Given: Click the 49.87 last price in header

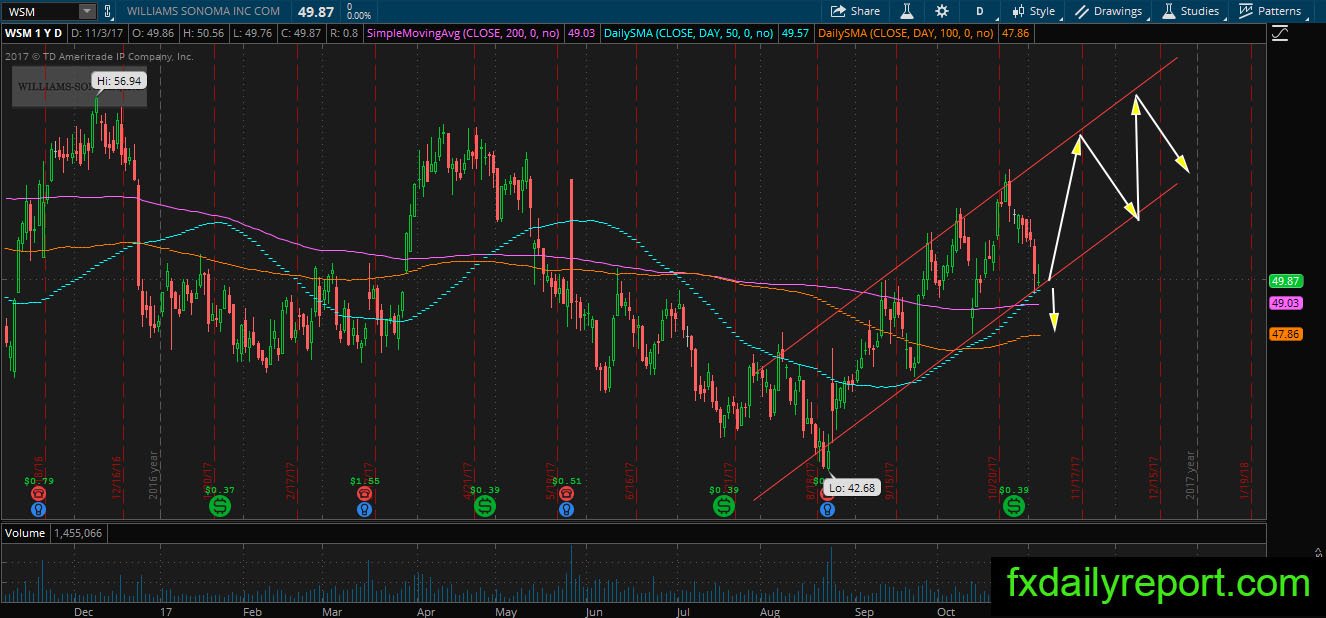Looking at the screenshot, I should 315,10.
